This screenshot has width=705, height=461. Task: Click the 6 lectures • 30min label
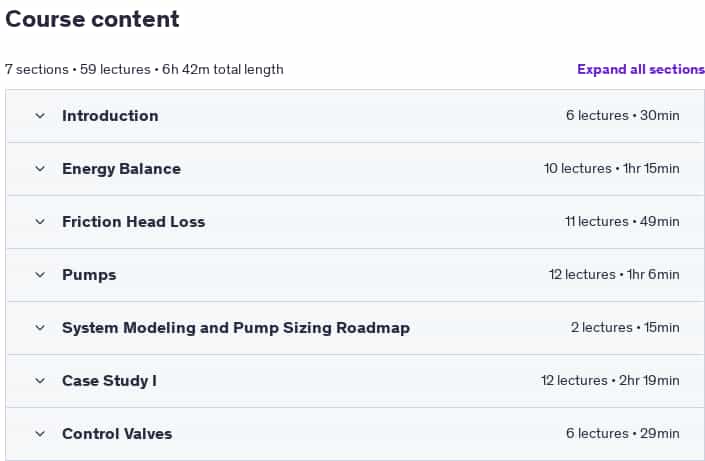(623, 116)
